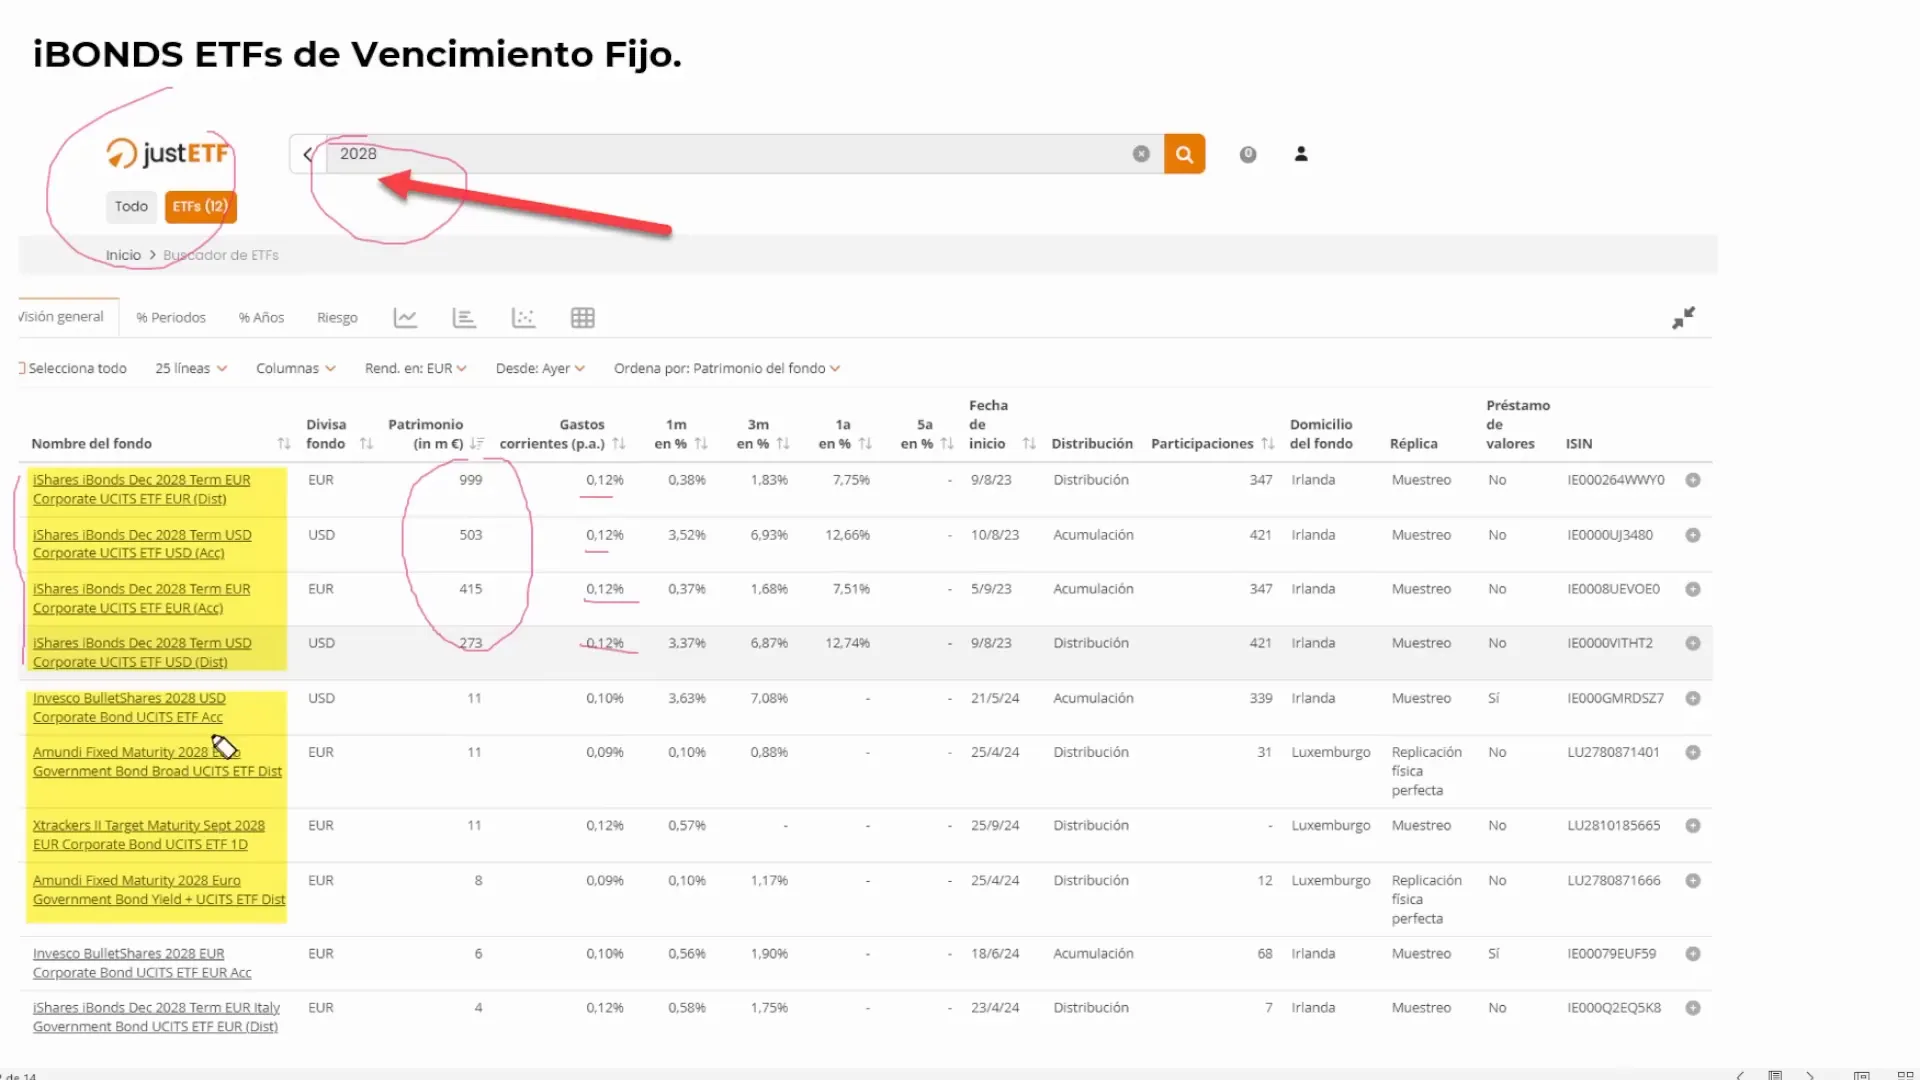Add IE0000VITHT2 fund using plus icon

click(1693, 643)
